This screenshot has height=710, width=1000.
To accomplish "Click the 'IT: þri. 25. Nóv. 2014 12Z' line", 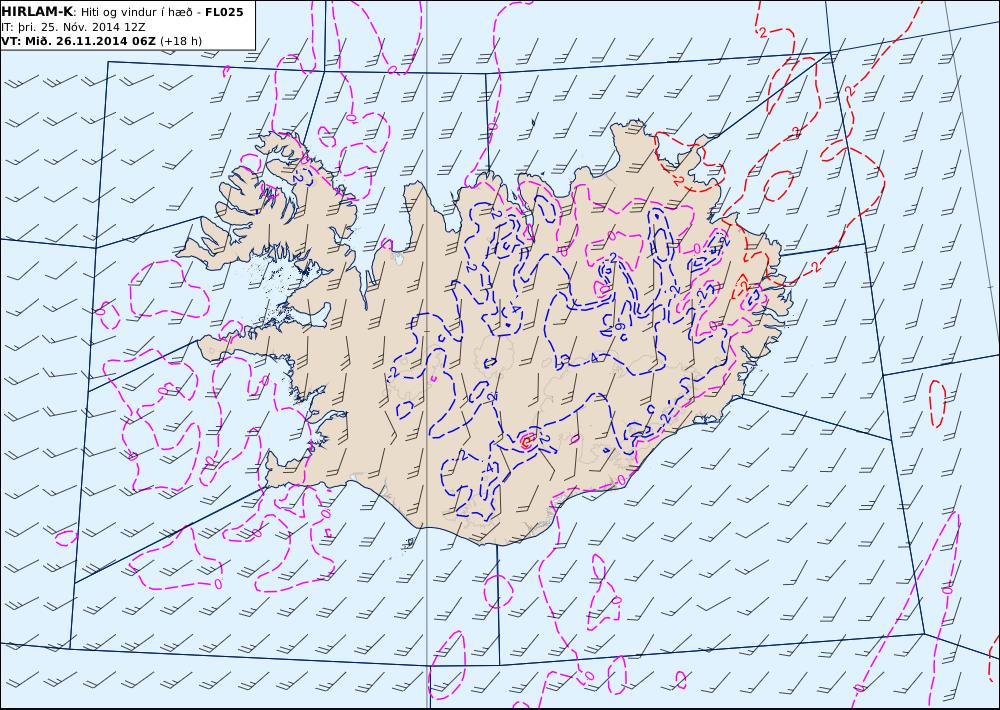I will (73, 27).
